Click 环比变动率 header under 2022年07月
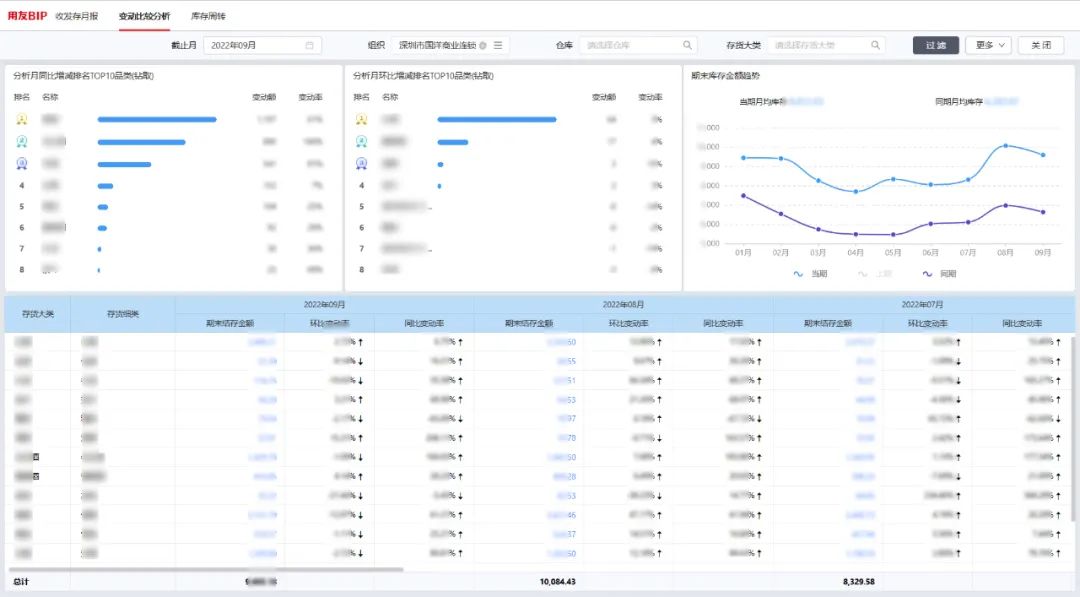 (928, 324)
